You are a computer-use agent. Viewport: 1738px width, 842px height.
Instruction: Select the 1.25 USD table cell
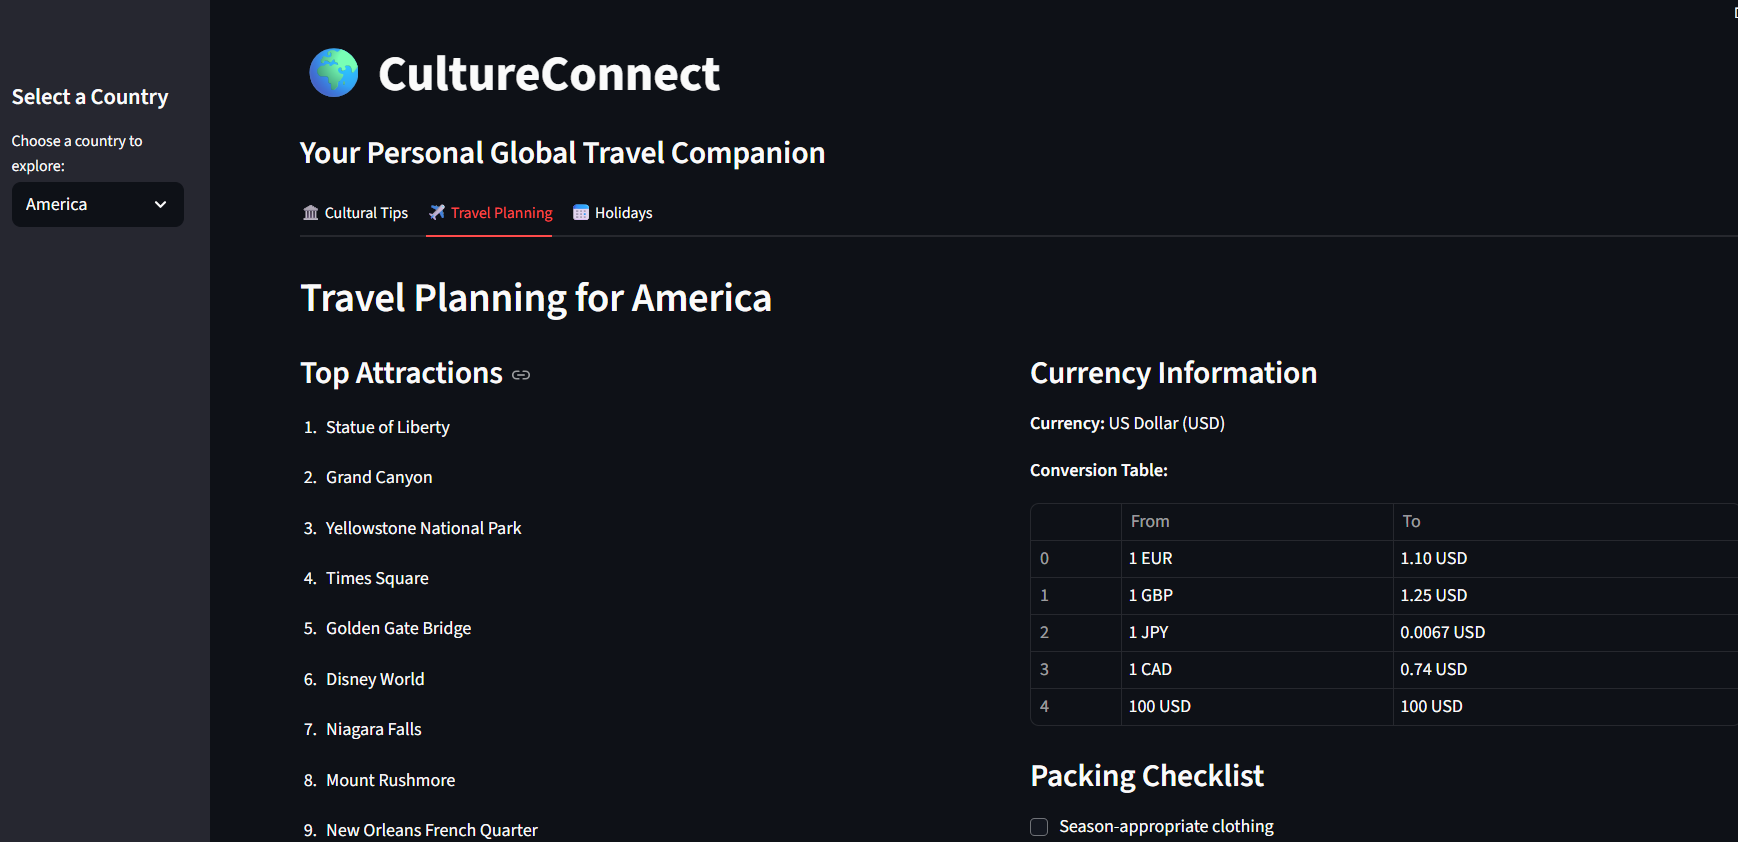pyautogui.click(x=1433, y=595)
